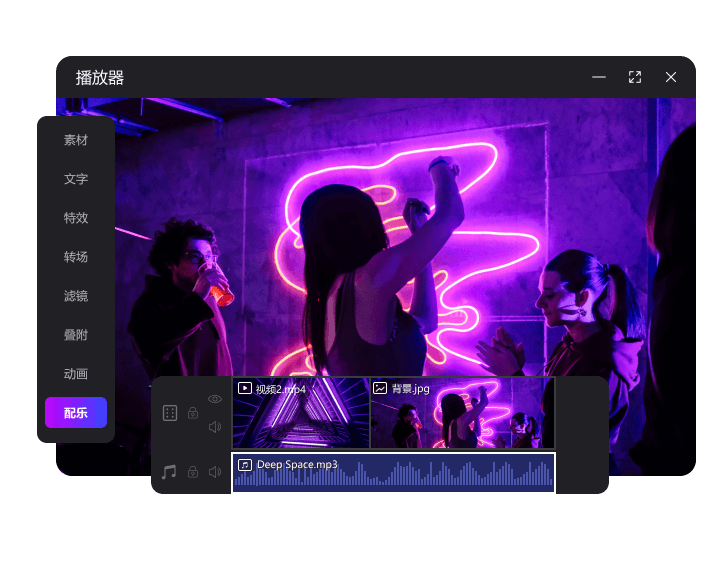Click the music icon on Deep Space.mp3
The image size is (722, 572).
[x=245, y=465]
